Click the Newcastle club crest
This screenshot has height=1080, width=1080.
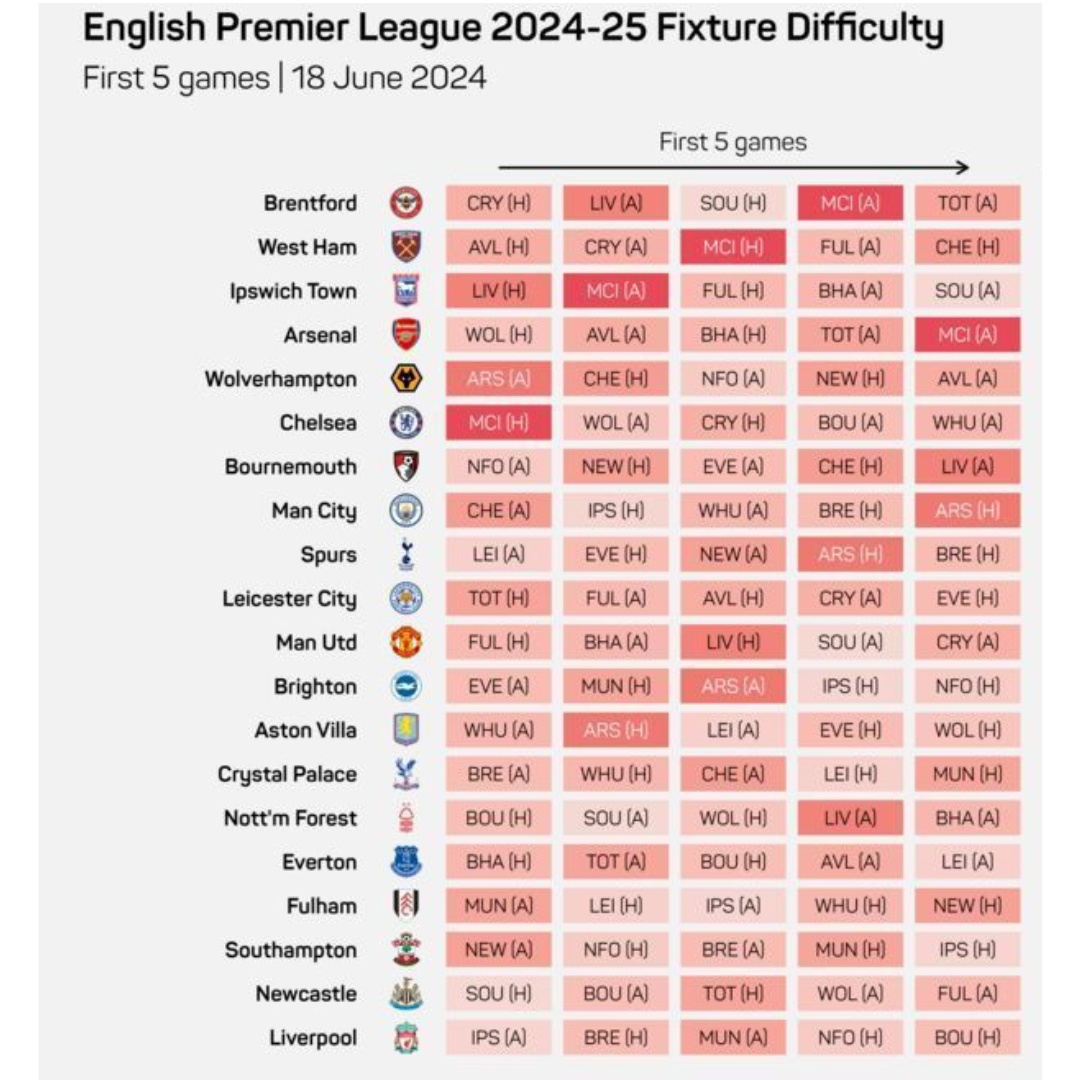pyautogui.click(x=406, y=994)
